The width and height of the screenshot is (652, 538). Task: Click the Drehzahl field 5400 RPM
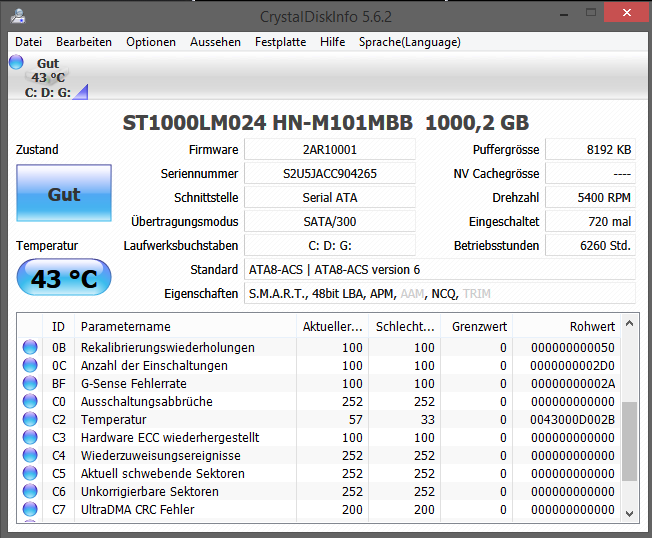click(590, 197)
